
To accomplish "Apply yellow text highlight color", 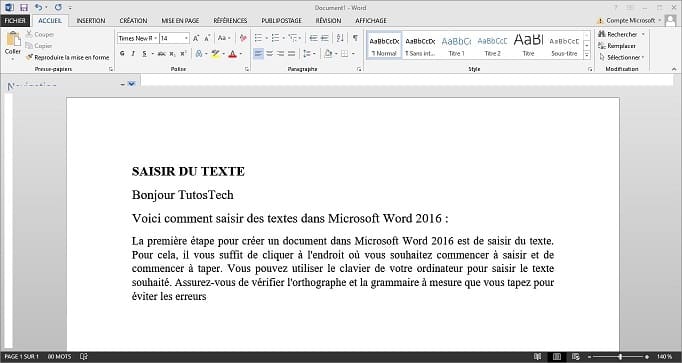I will [215, 54].
